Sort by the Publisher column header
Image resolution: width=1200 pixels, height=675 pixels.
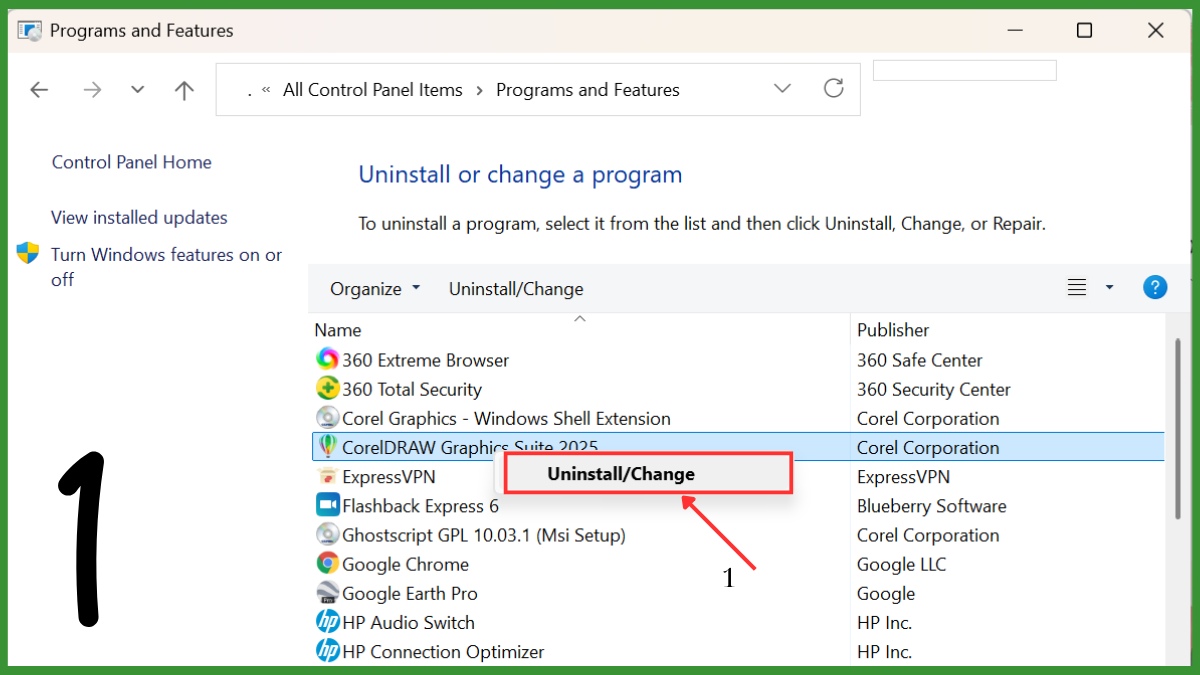[x=893, y=330]
